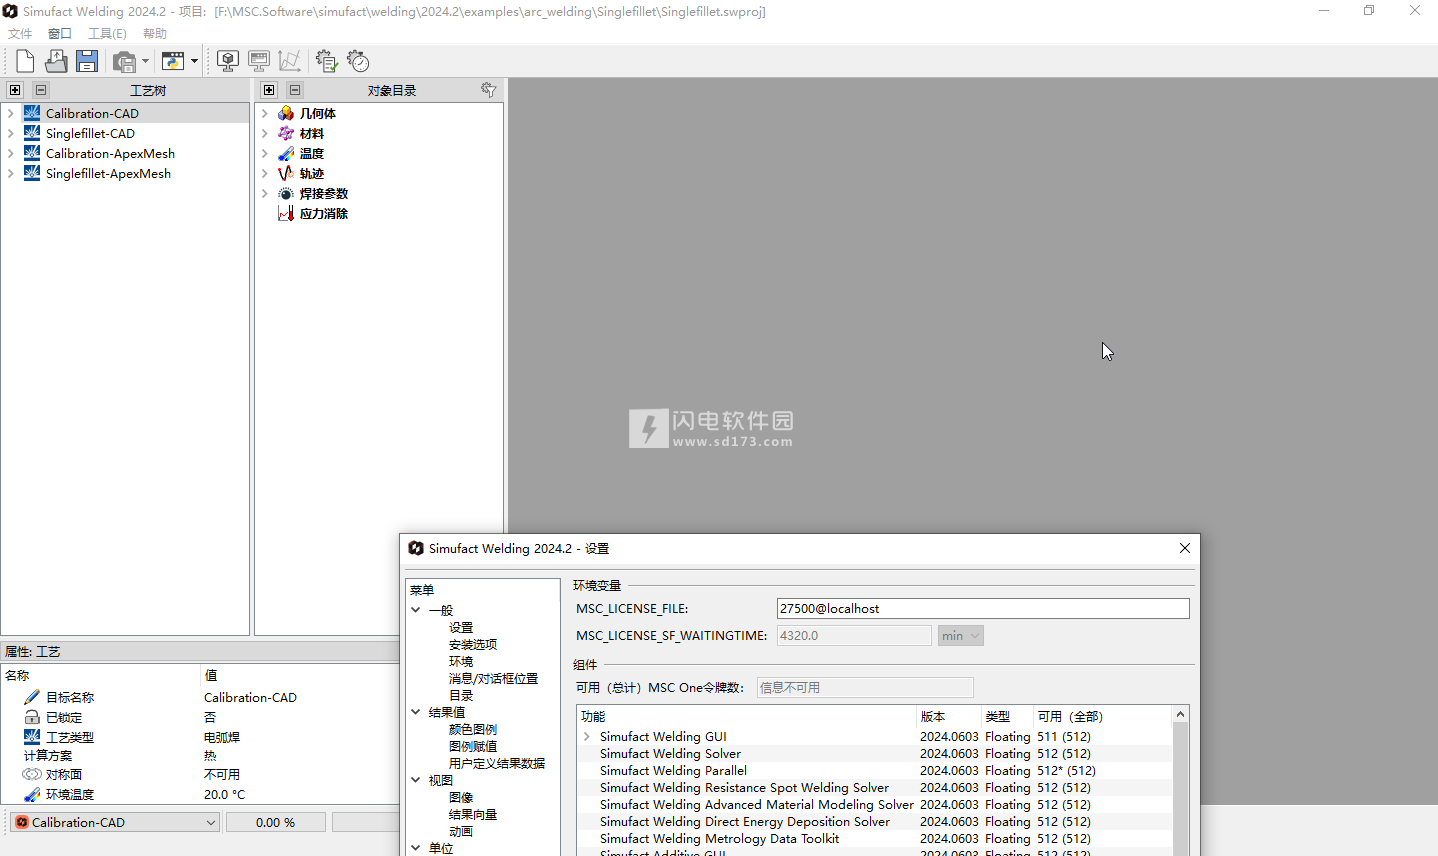The width and height of the screenshot is (1438, 856).
Task: Click the 对称面 symmetry icon in properties
Action: pos(32,774)
